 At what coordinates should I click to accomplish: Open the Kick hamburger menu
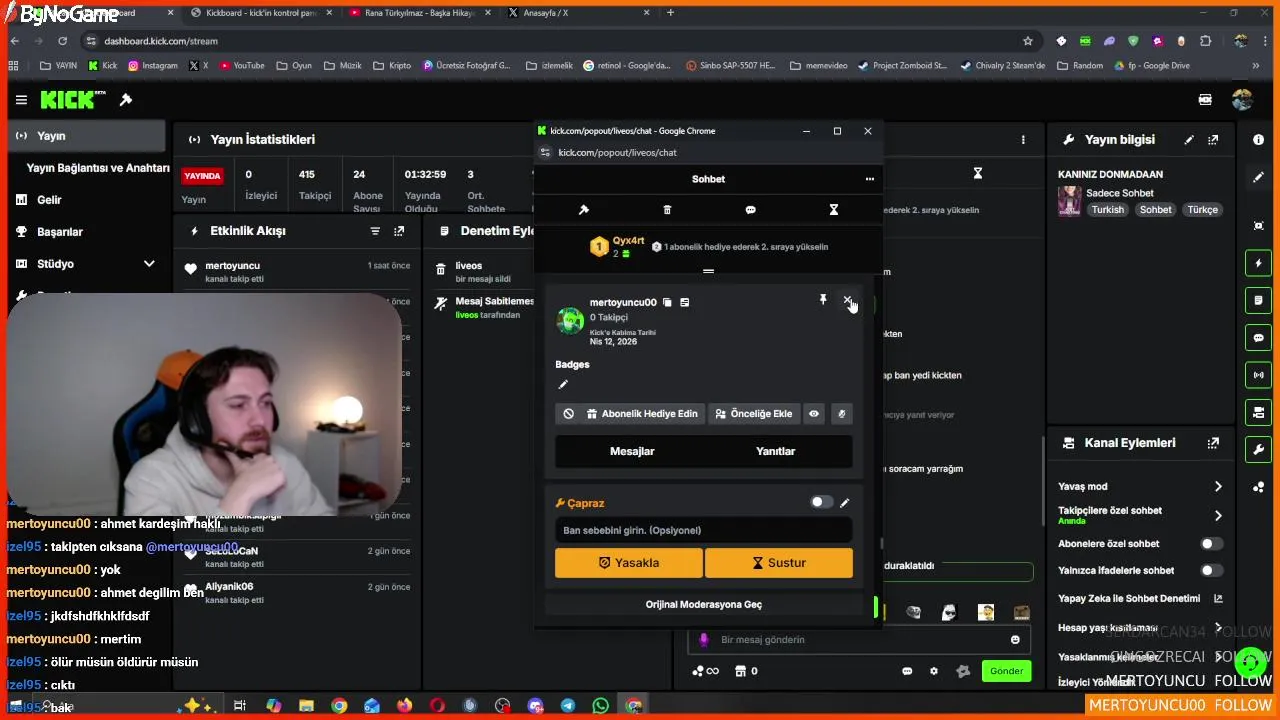tap(21, 100)
